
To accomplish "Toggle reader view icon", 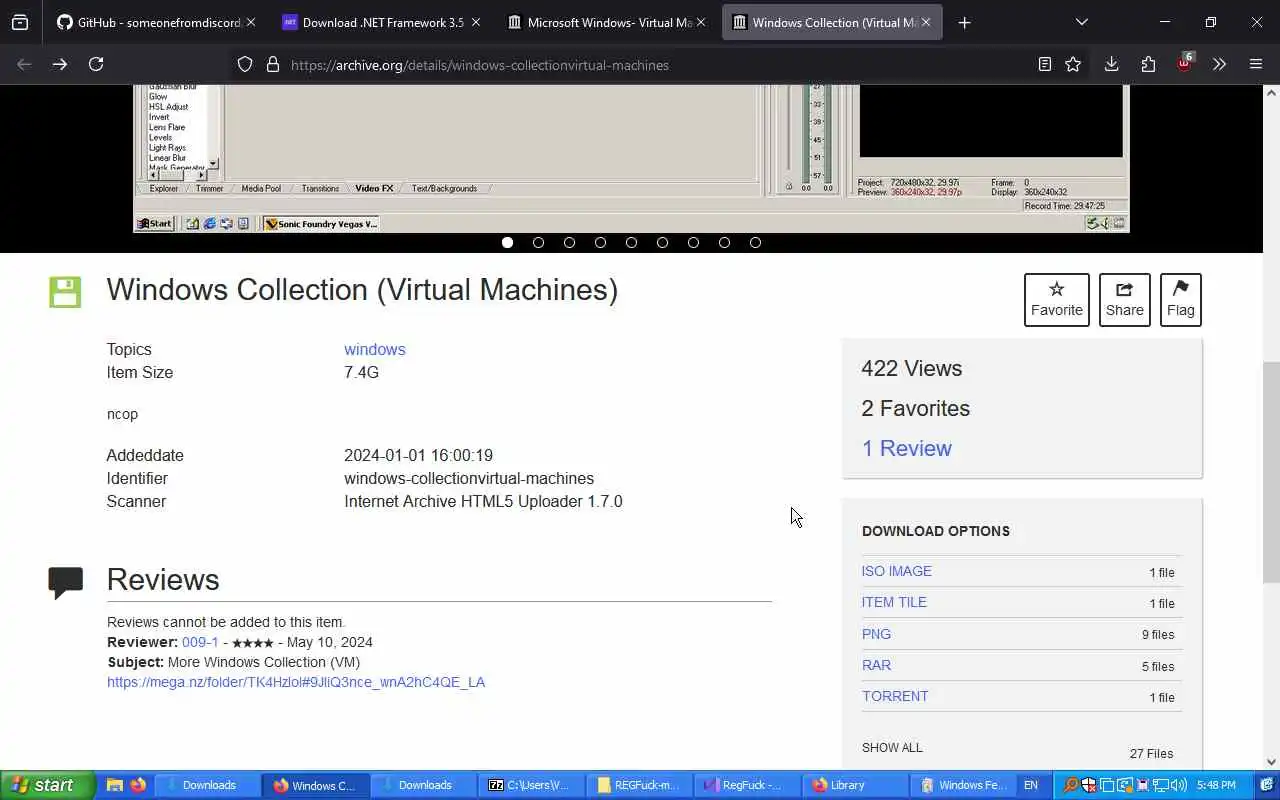I will coord(1044,64).
